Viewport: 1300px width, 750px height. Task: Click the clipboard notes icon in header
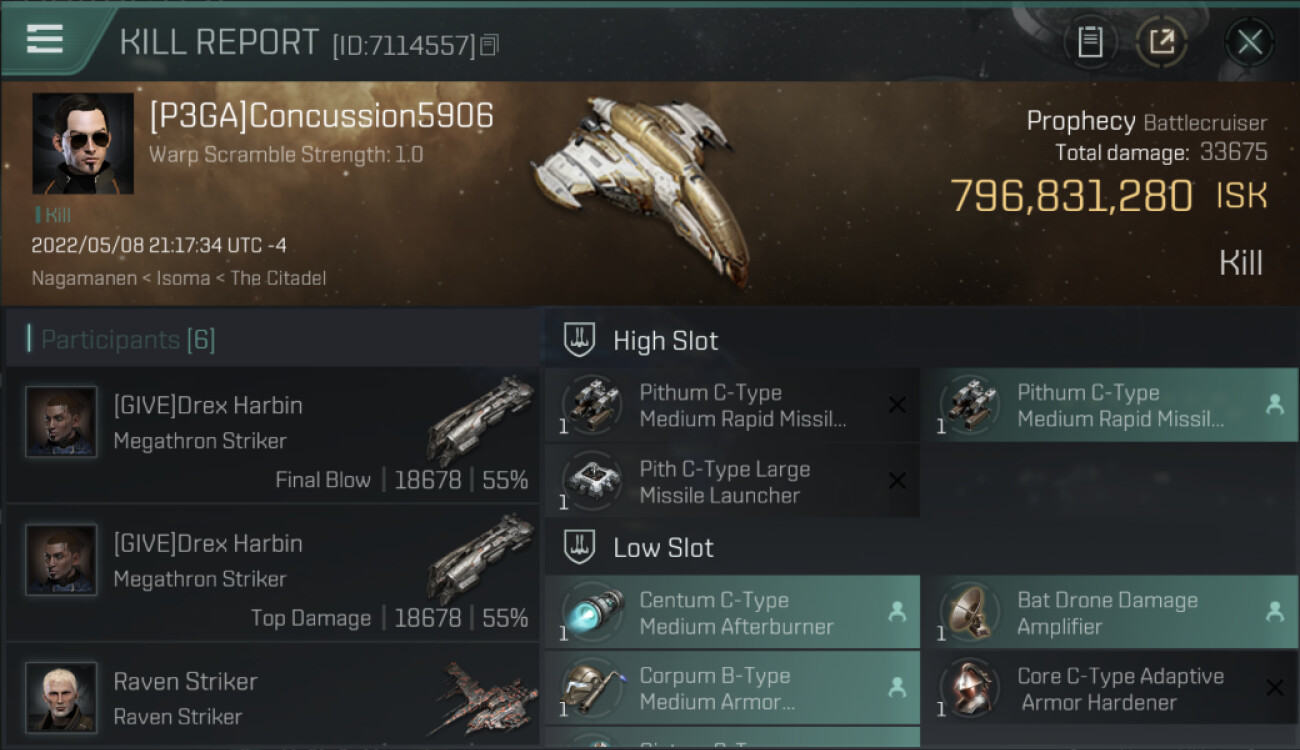(1090, 42)
